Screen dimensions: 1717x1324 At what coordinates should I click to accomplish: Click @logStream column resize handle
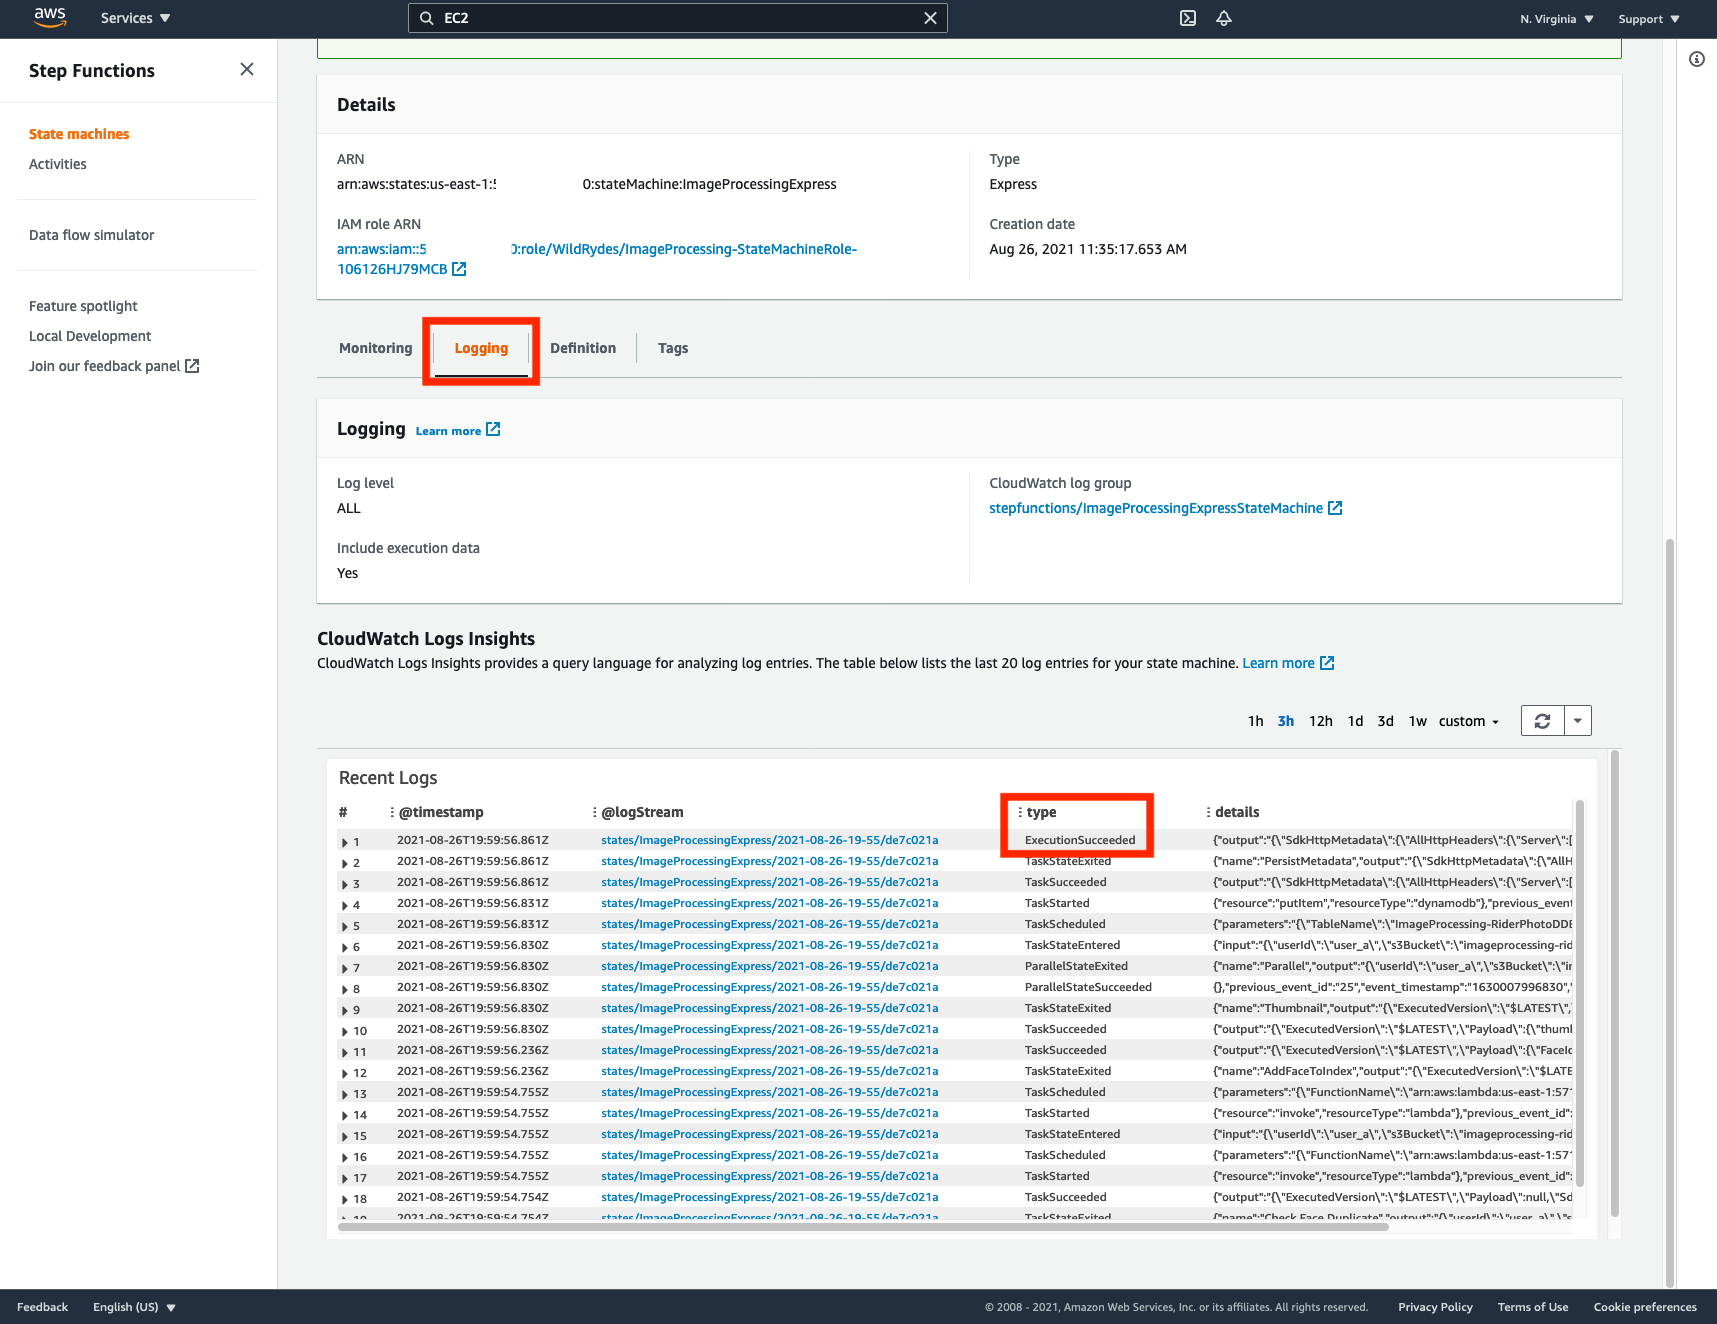point(594,812)
